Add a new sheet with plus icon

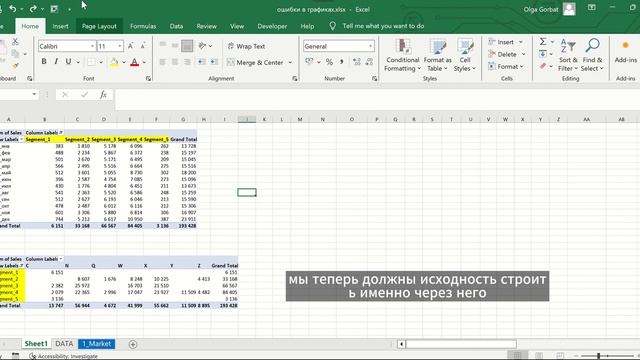click(x=133, y=344)
